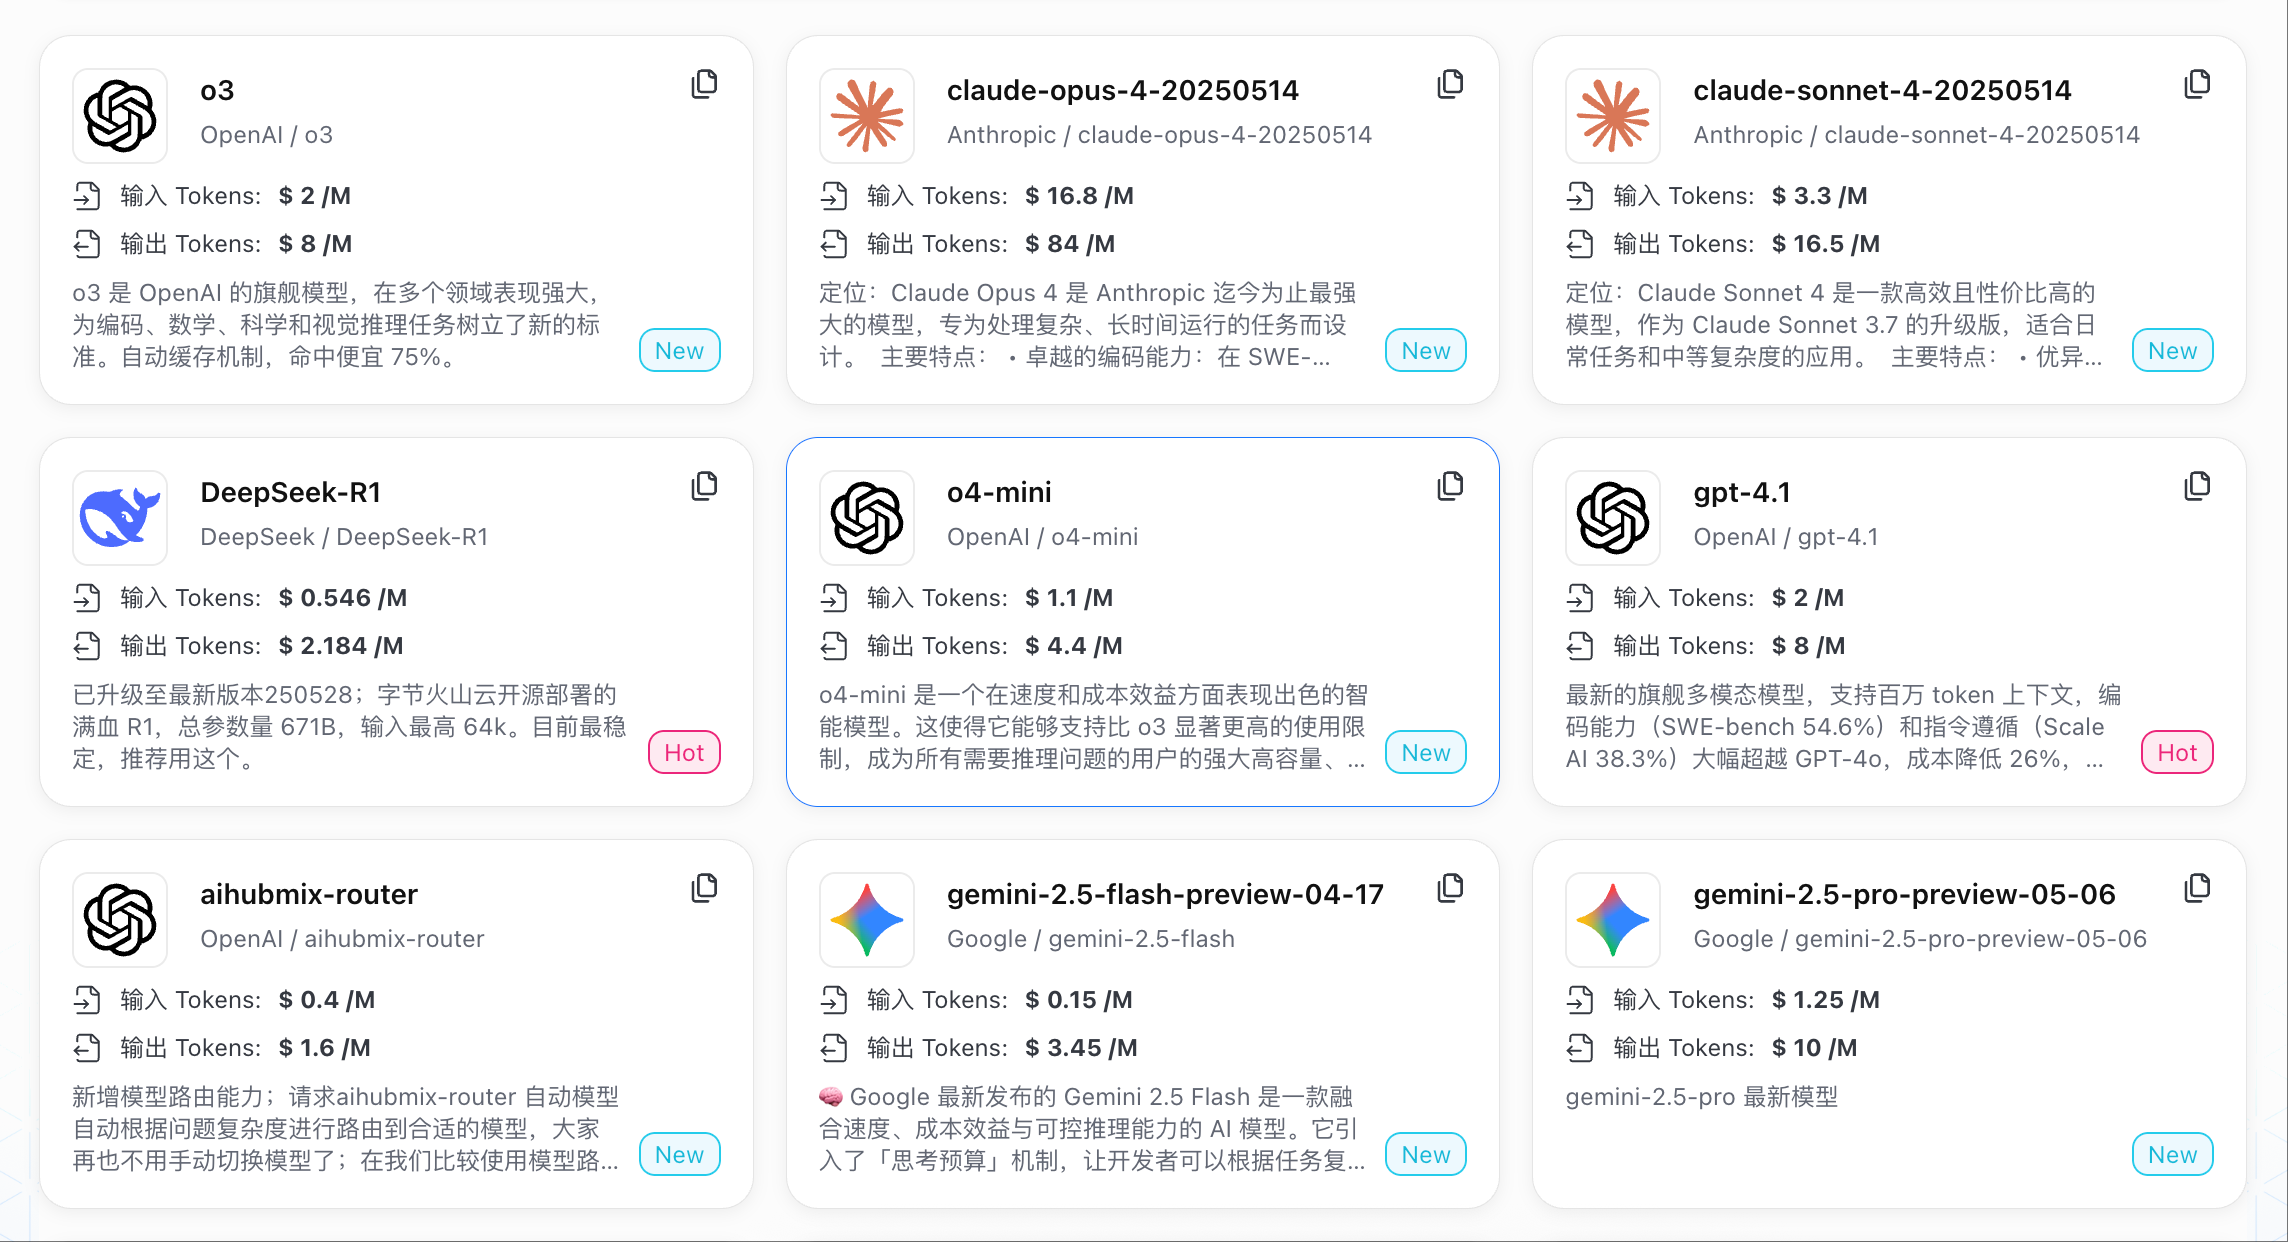Open the claude-sonnet-4-20250514 title
This screenshot has width=2288, height=1242.
coord(1882,90)
